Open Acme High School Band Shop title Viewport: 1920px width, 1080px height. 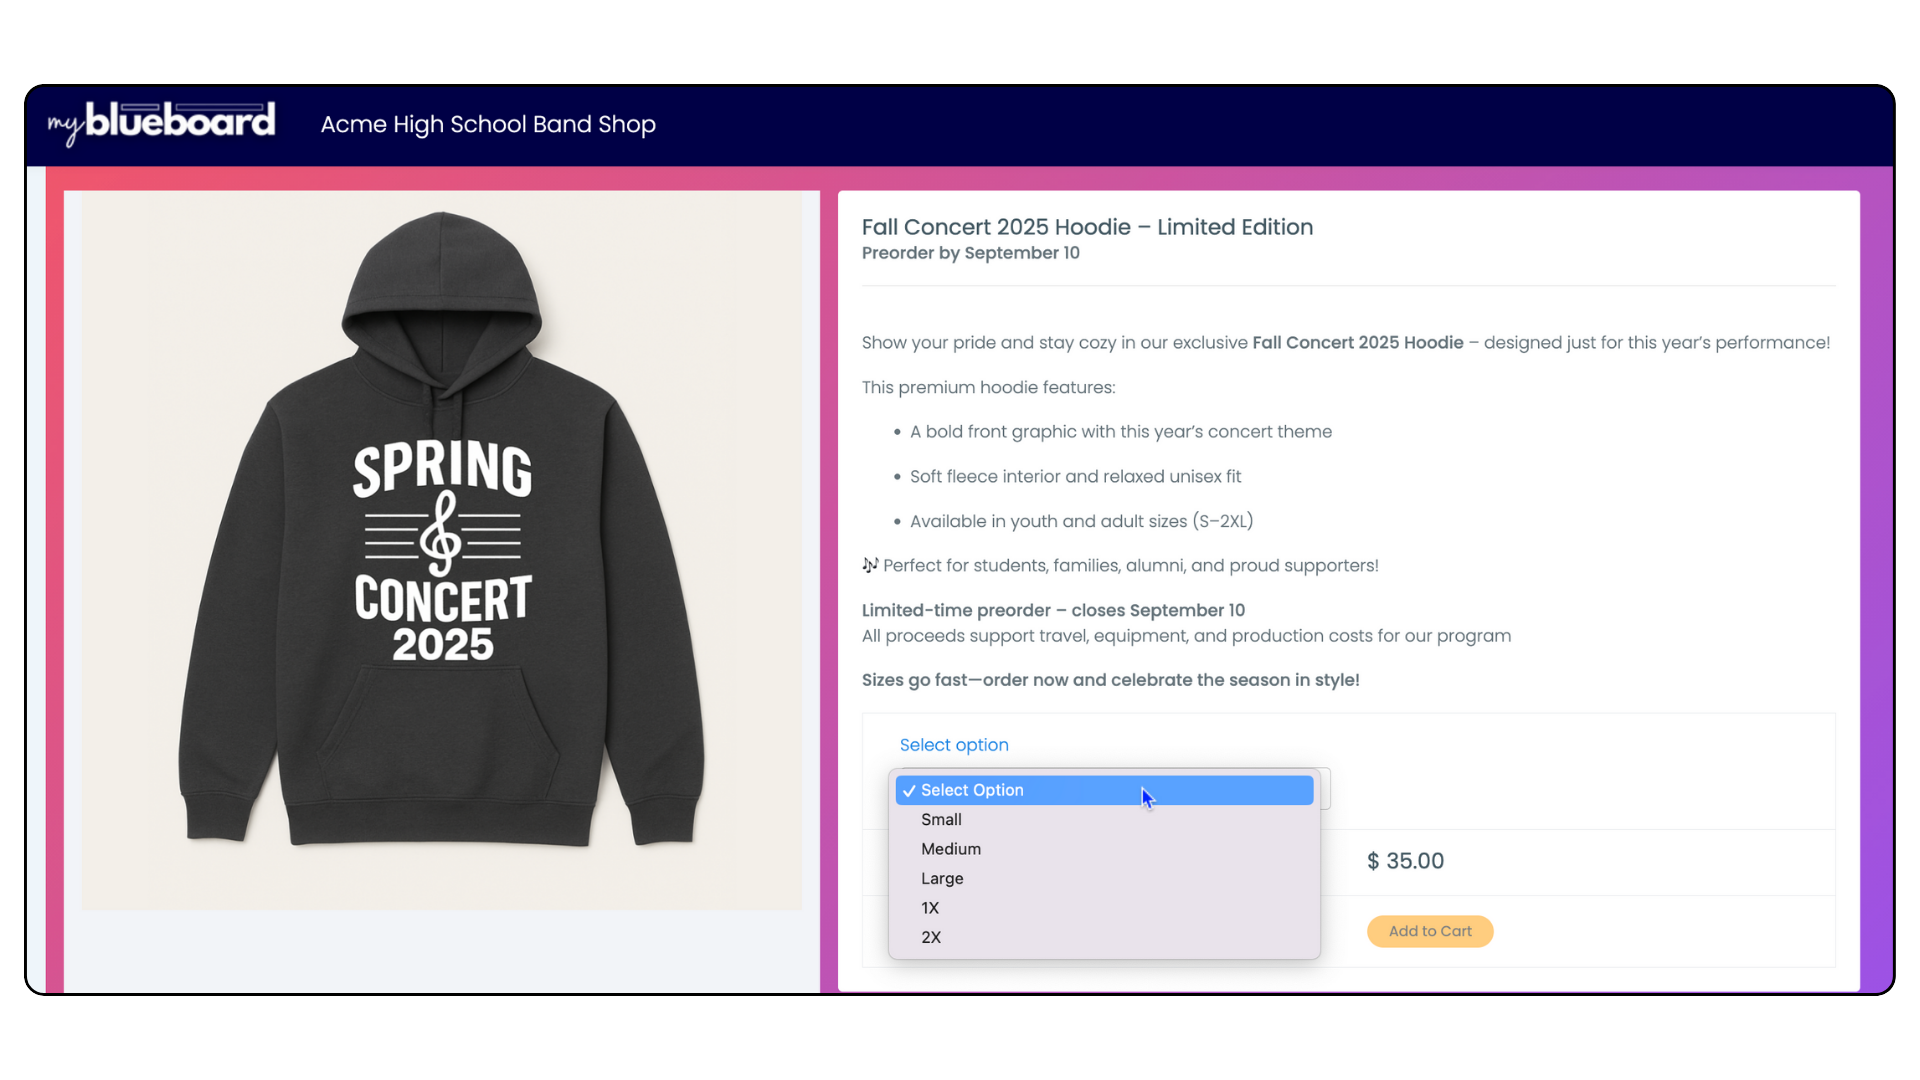[x=488, y=124]
